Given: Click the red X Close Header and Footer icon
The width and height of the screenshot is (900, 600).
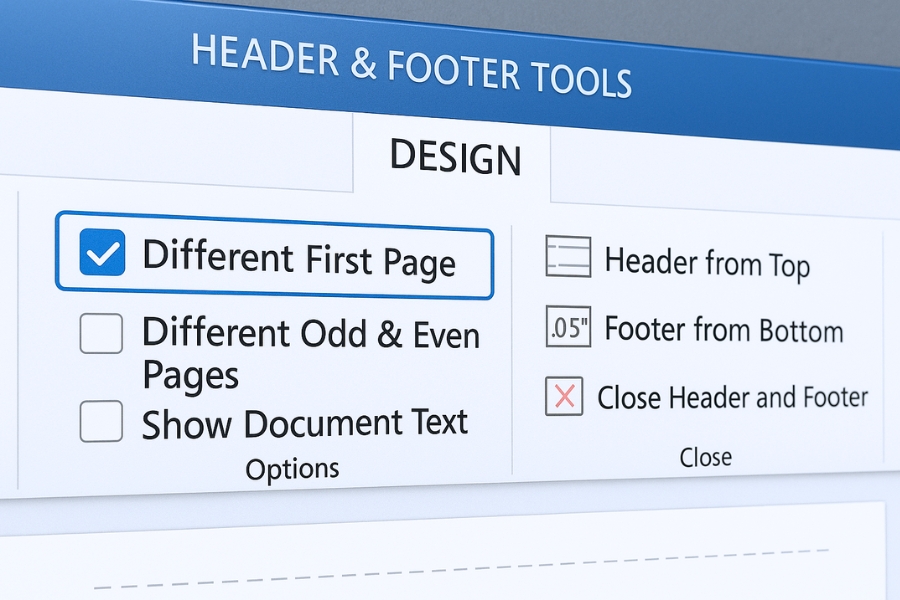Looking at the screenshot, I should 566,396.
